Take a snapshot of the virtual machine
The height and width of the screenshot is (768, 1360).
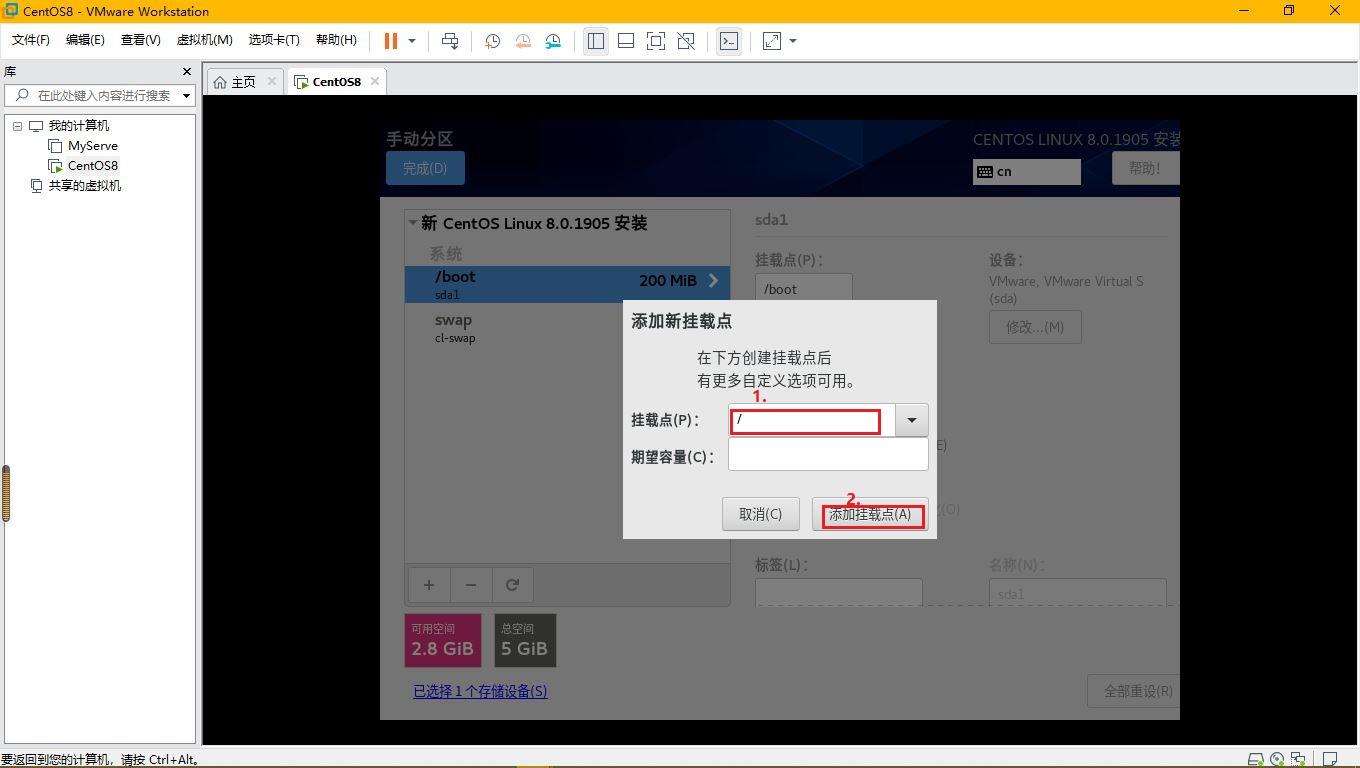click(493, 41)
